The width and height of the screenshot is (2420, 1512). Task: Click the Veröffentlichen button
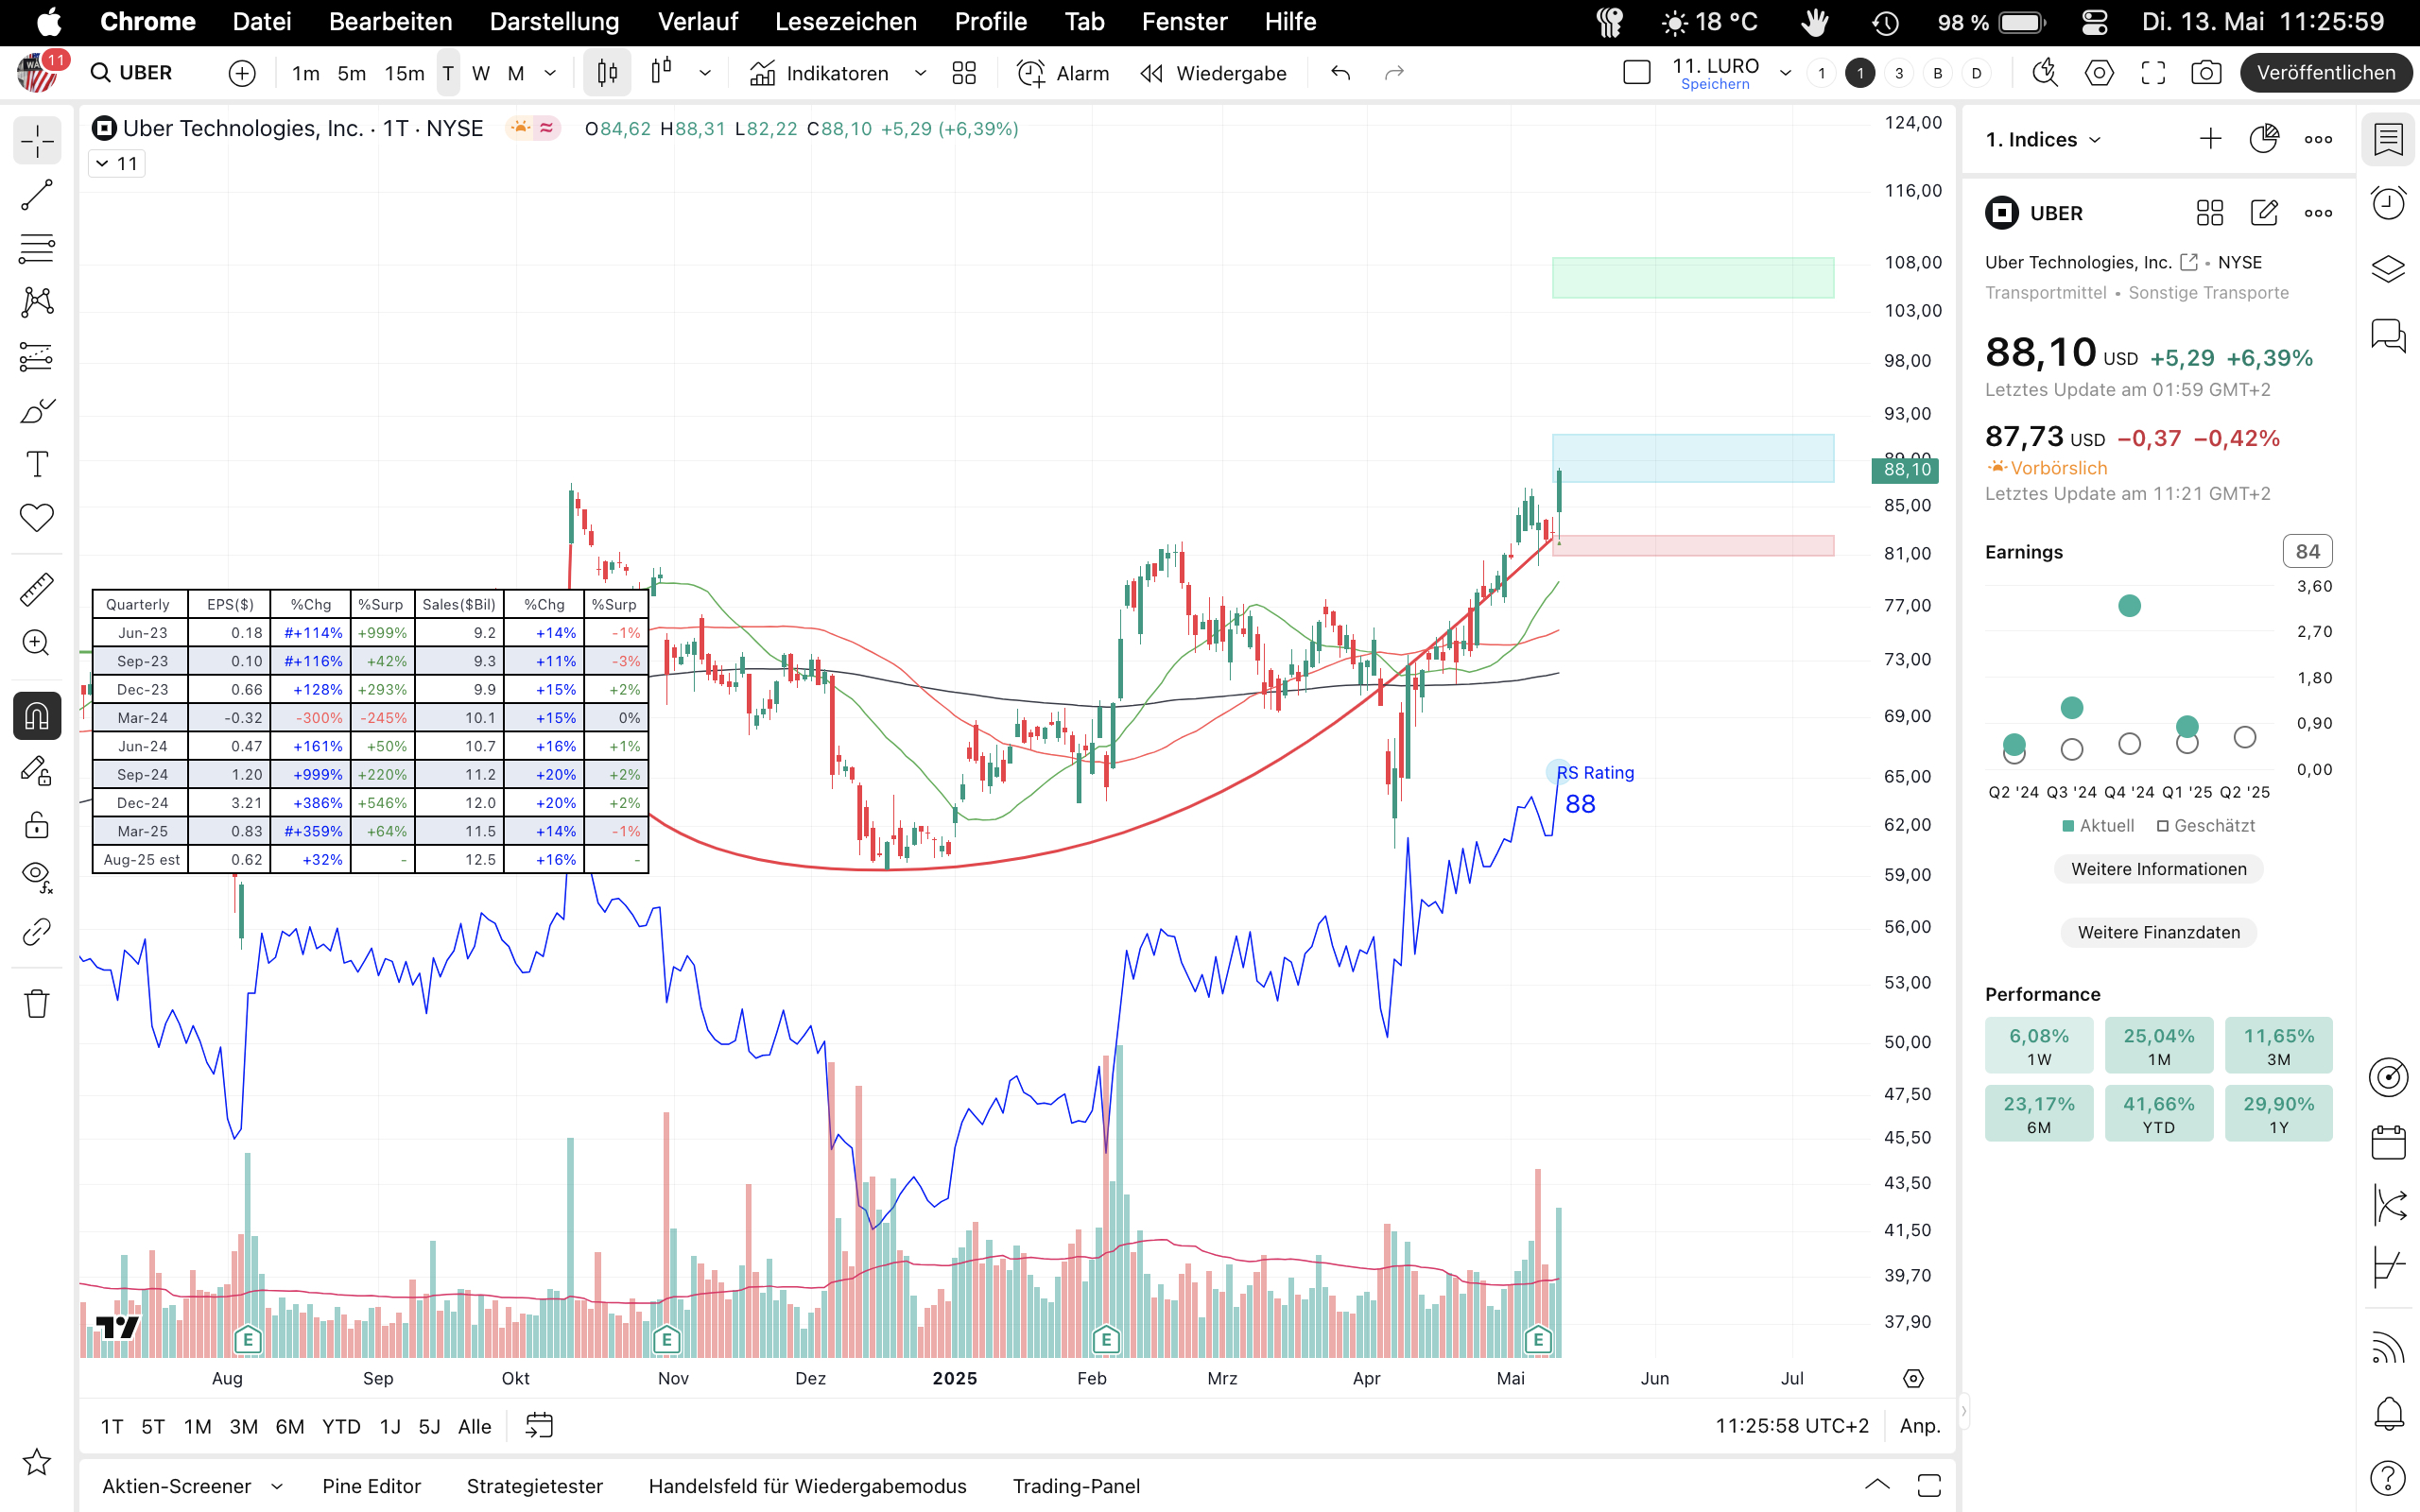[x=2325, y=73]
